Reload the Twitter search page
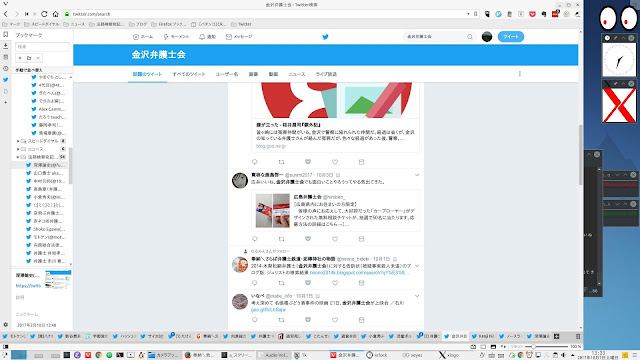 click(x=44, y=14)
